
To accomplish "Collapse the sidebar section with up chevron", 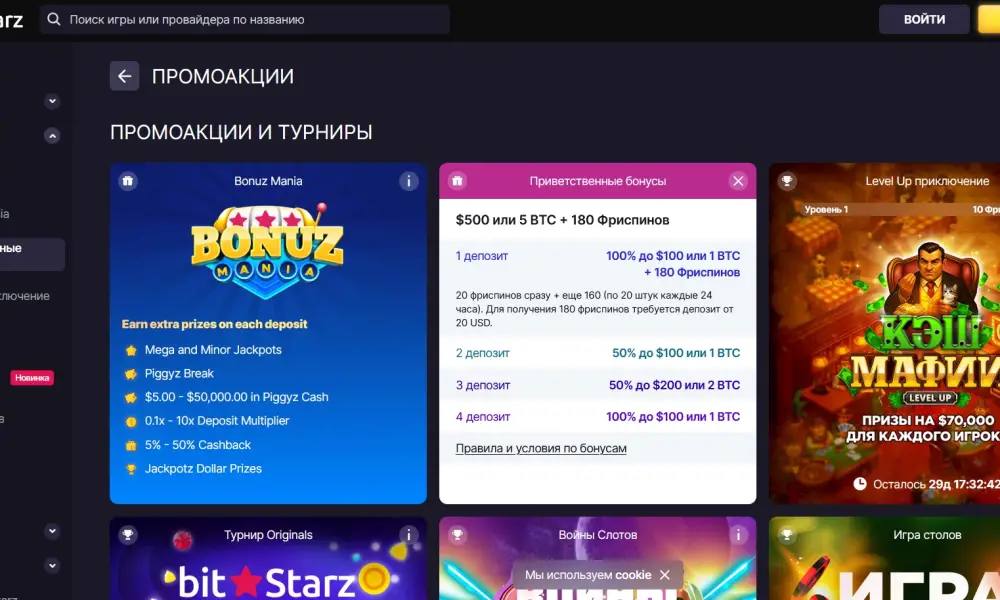I will pyautogui.click(x=52, y=136).
